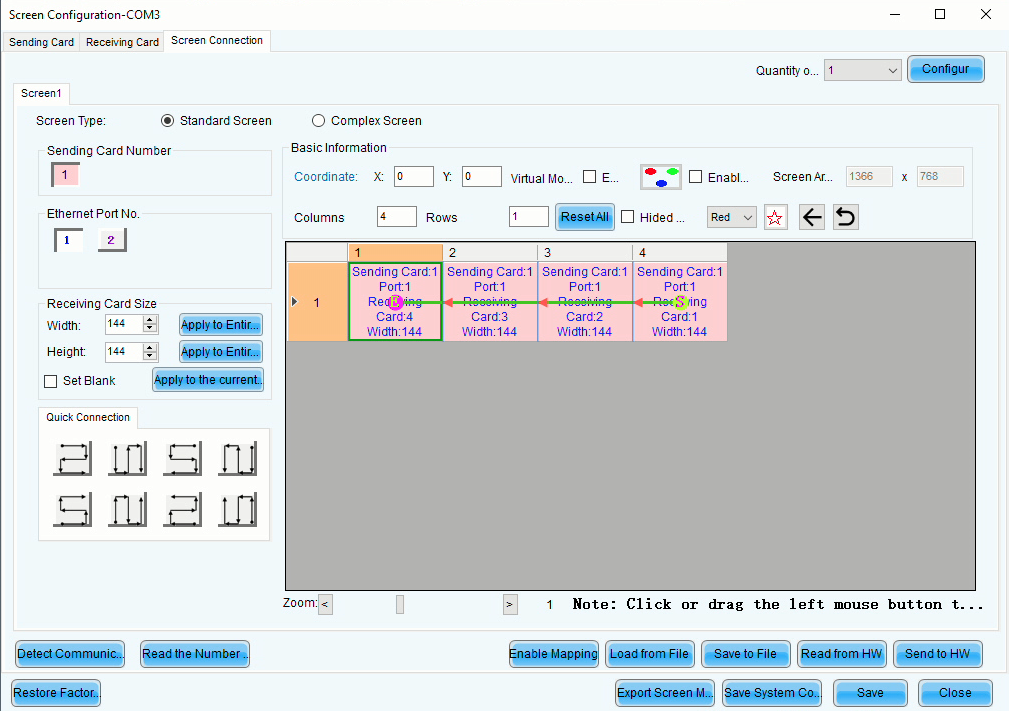Click the red star icon
The width and height of the screenshot is (1009, 711).
775,218
